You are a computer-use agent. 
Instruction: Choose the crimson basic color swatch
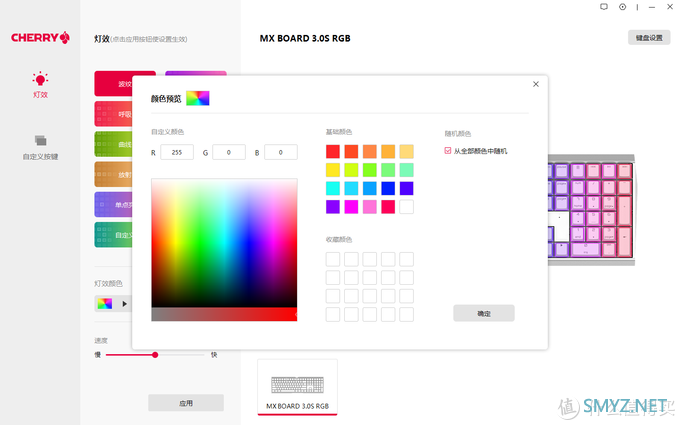pos(388,207)
